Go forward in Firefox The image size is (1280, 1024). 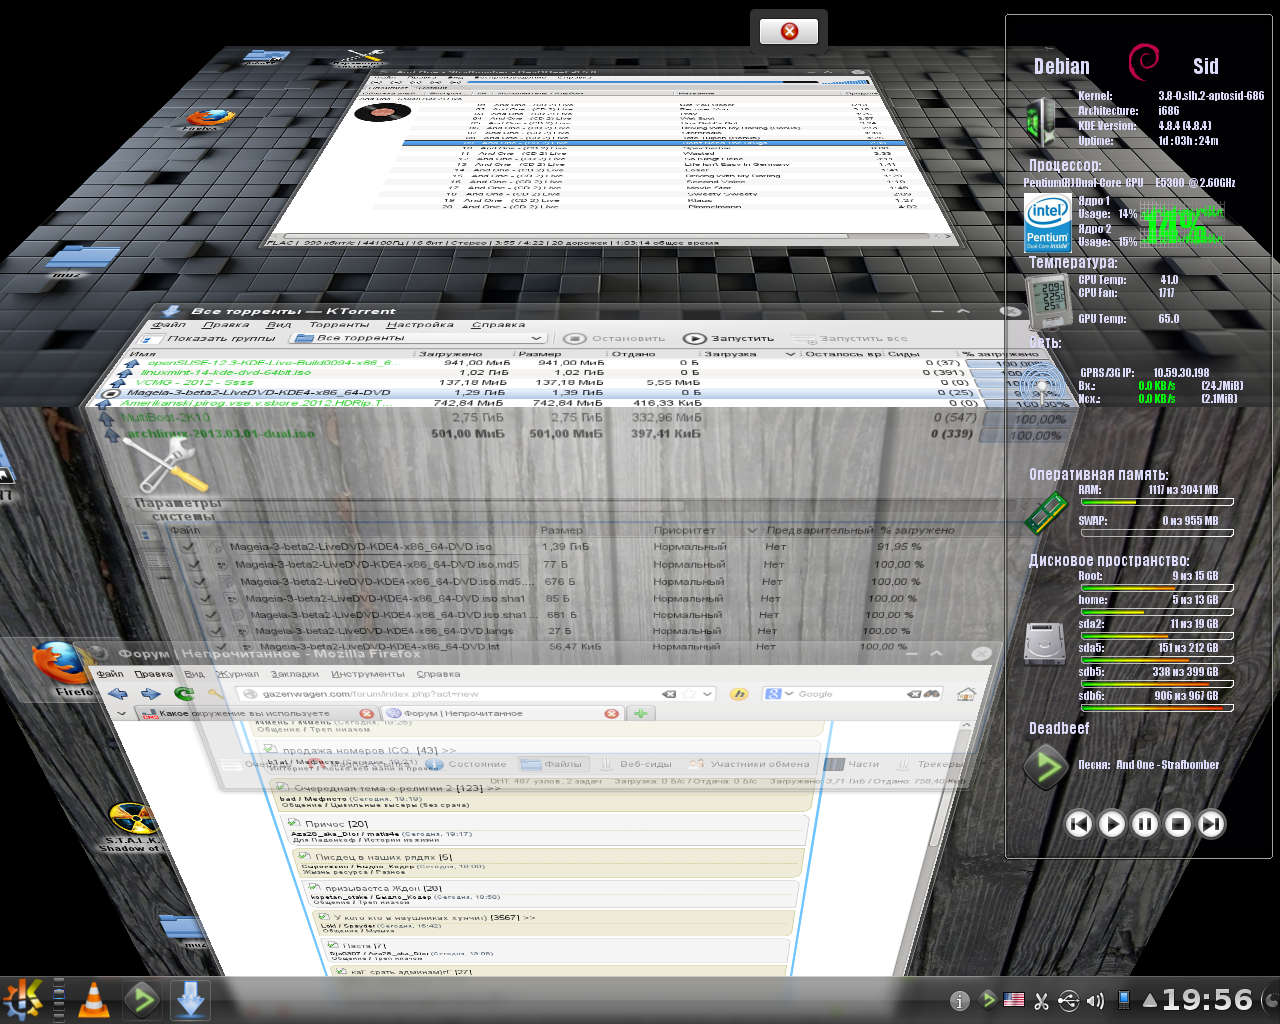(x=151, y=693)
